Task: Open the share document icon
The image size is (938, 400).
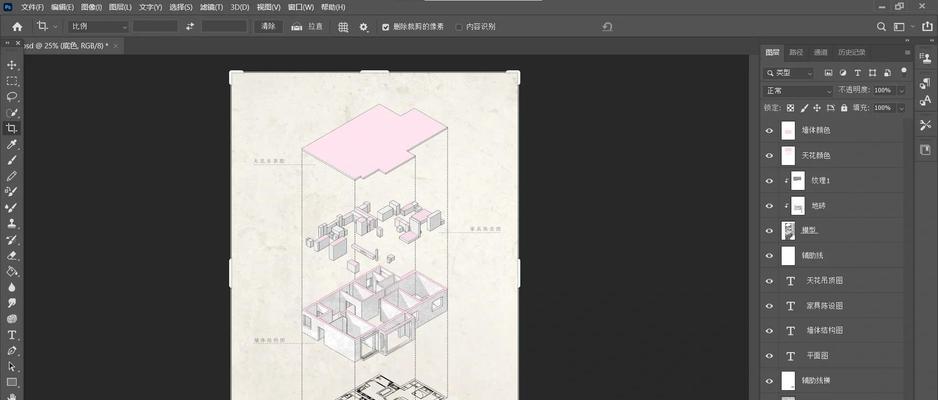Action: pyautogui.click(x=927, y=27)
